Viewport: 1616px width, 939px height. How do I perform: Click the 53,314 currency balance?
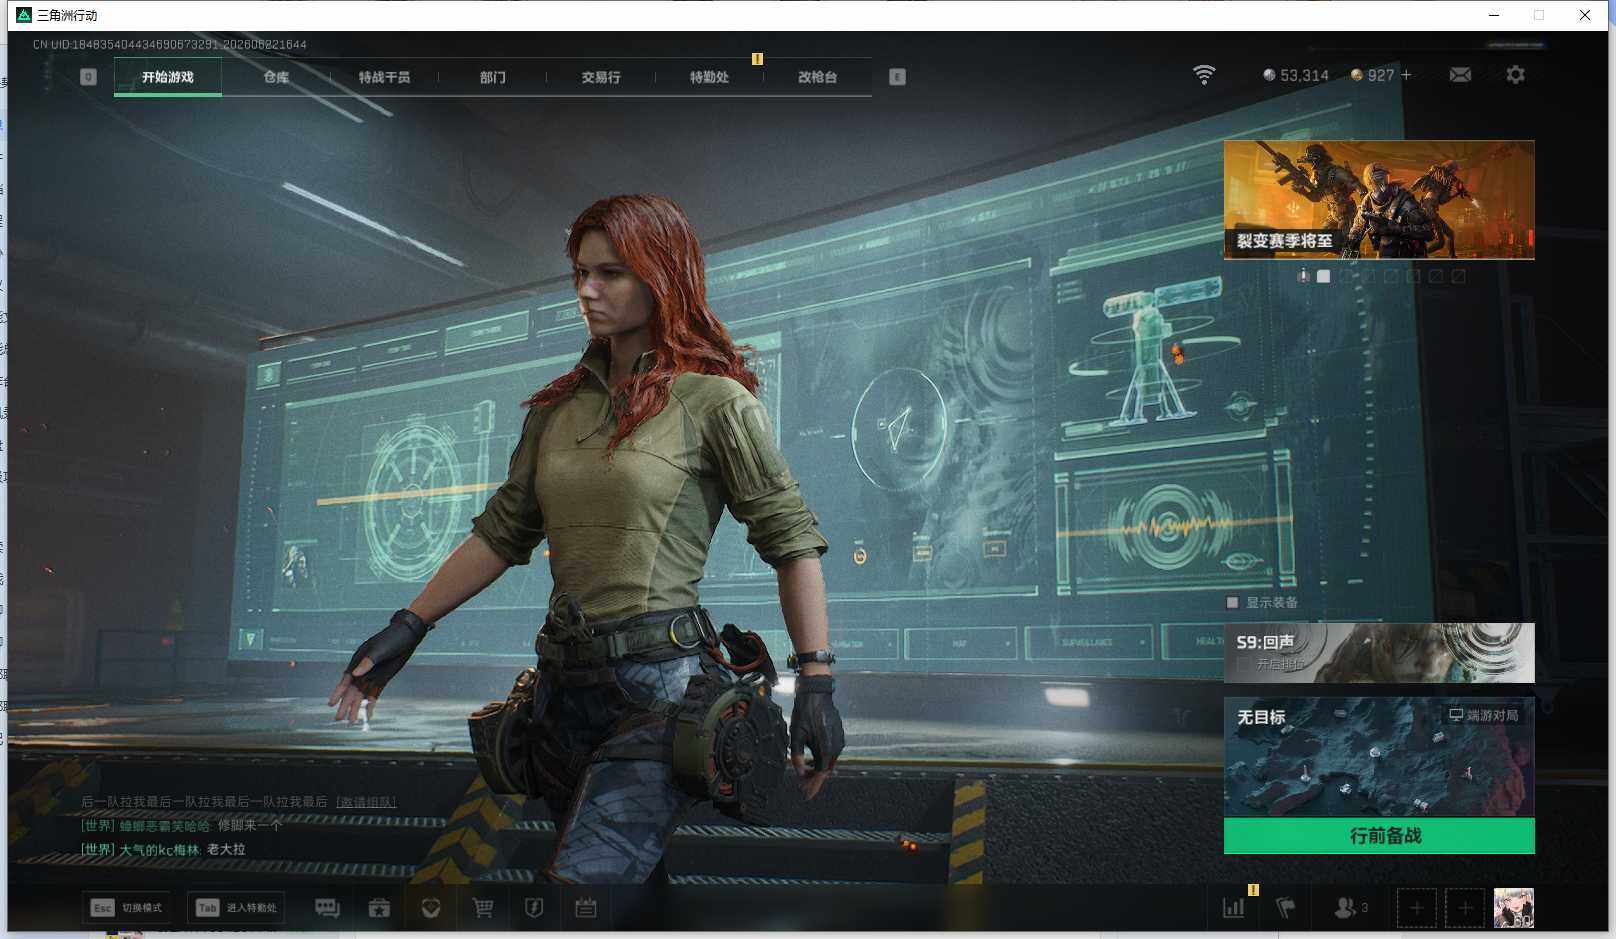[x=1296, y=75]
